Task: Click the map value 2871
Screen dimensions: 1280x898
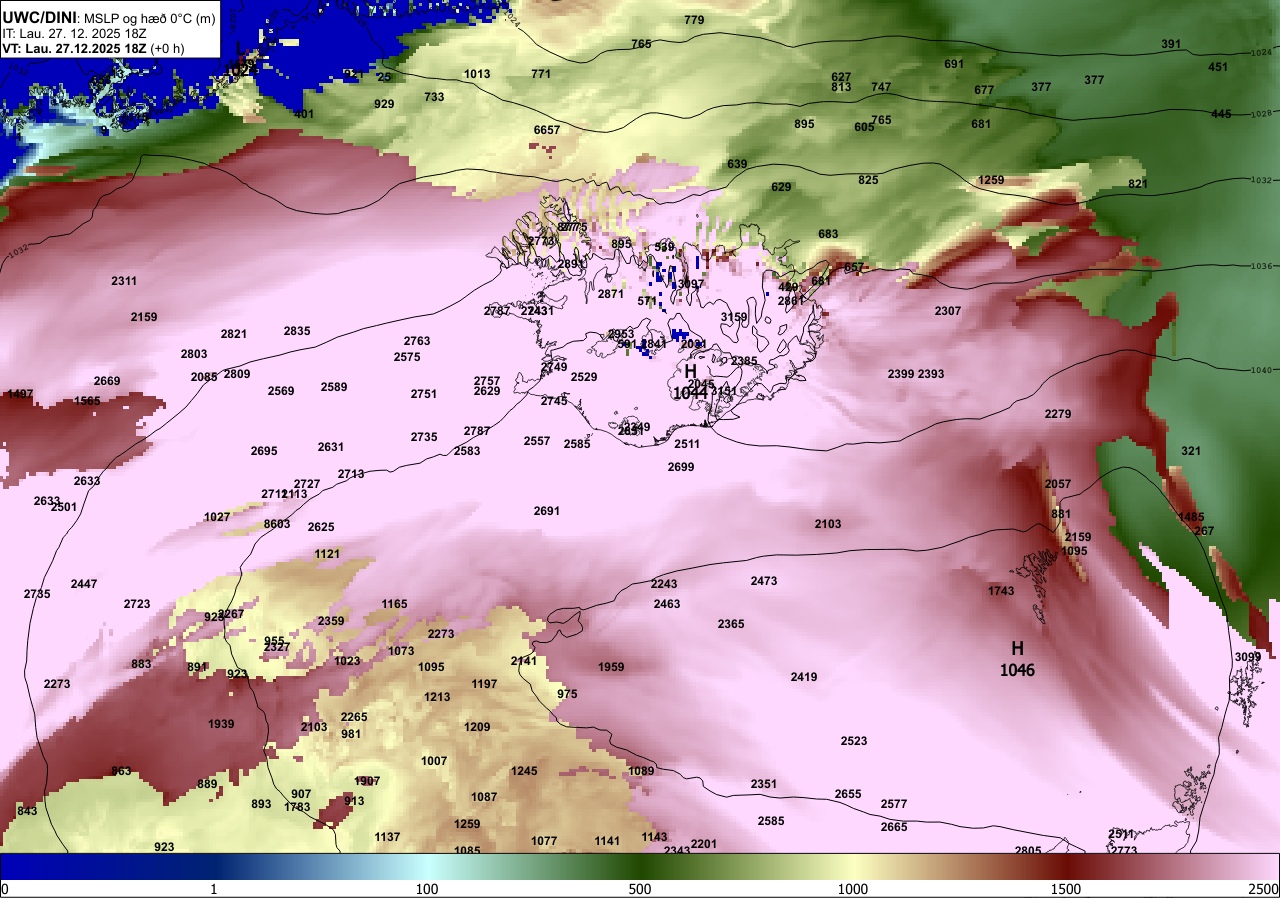Action: (x=611, y=294)
